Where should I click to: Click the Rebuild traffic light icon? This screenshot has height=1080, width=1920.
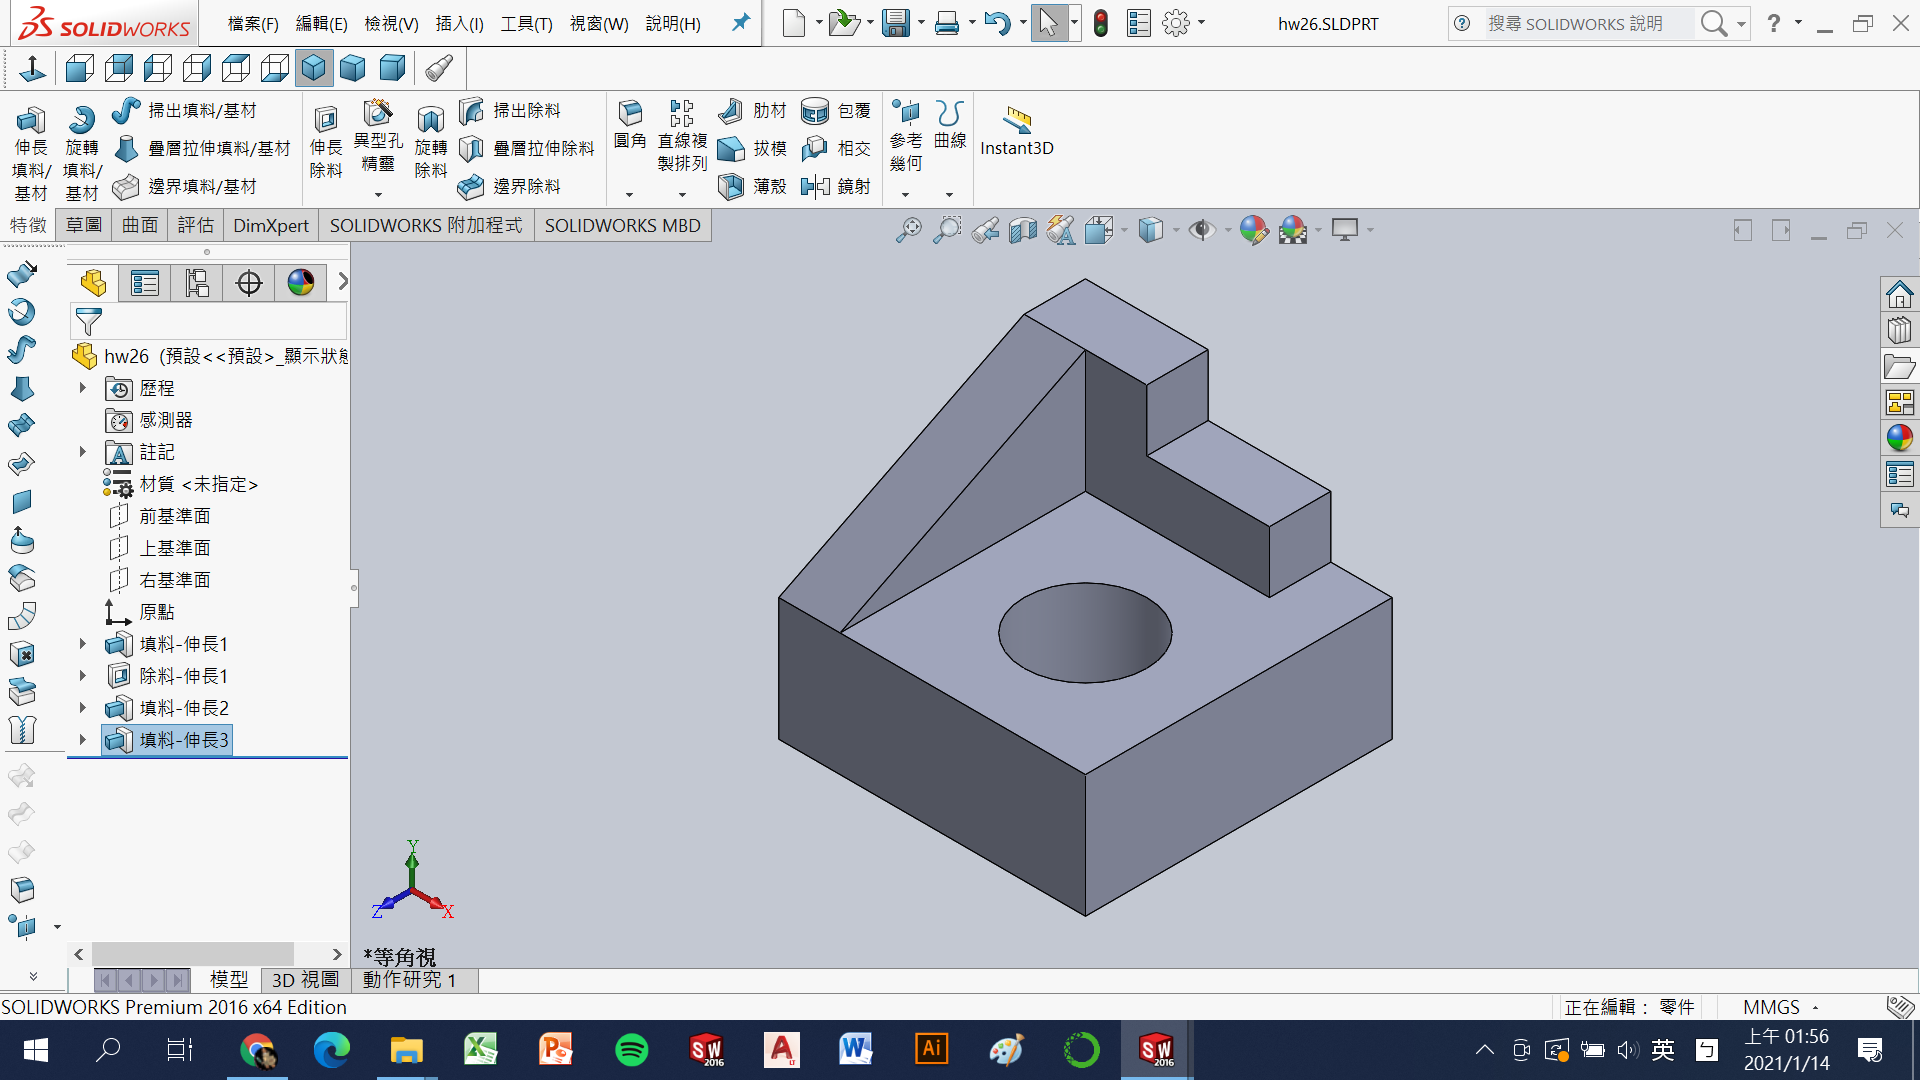click(x=1100, y=23)
